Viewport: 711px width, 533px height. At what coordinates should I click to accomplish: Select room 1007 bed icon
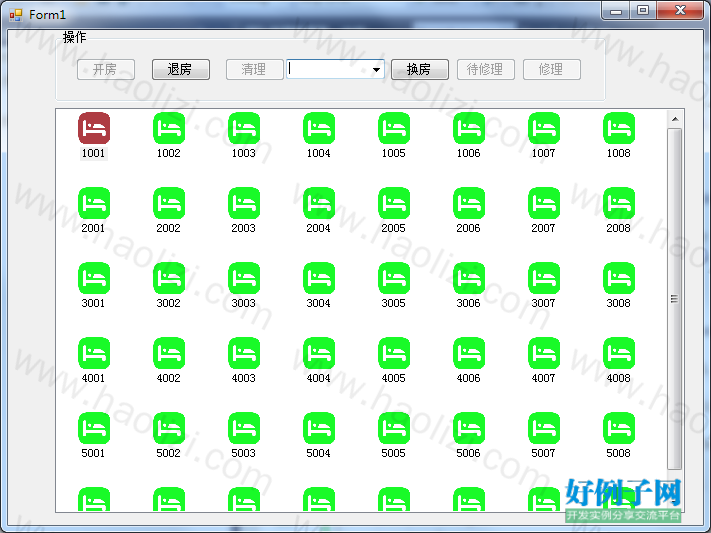tap(544, 128)
